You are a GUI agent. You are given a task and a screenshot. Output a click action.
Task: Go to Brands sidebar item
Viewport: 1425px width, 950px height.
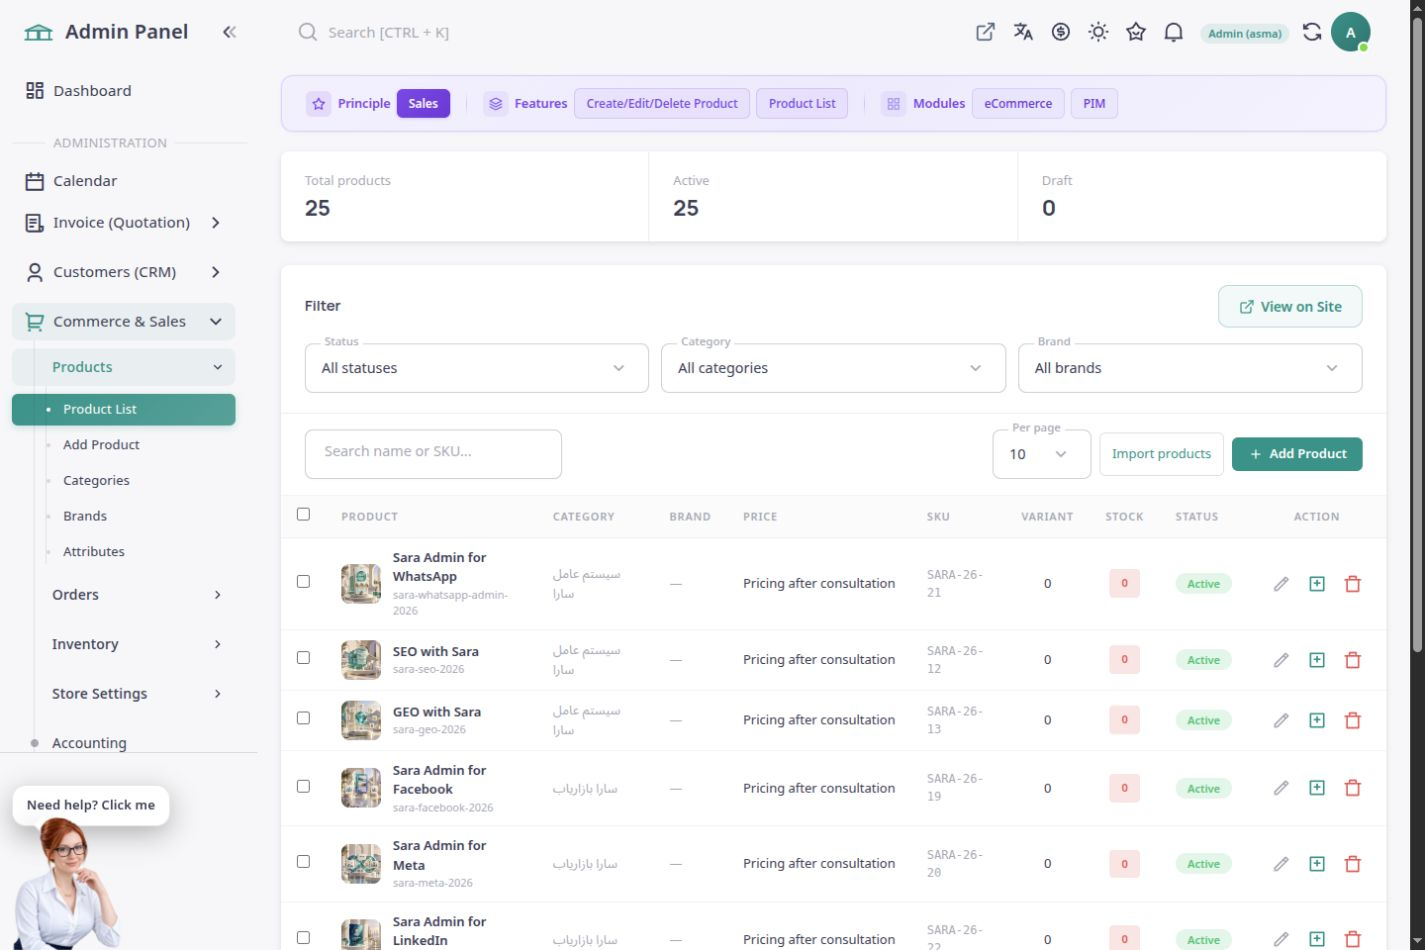pos(85,516)
